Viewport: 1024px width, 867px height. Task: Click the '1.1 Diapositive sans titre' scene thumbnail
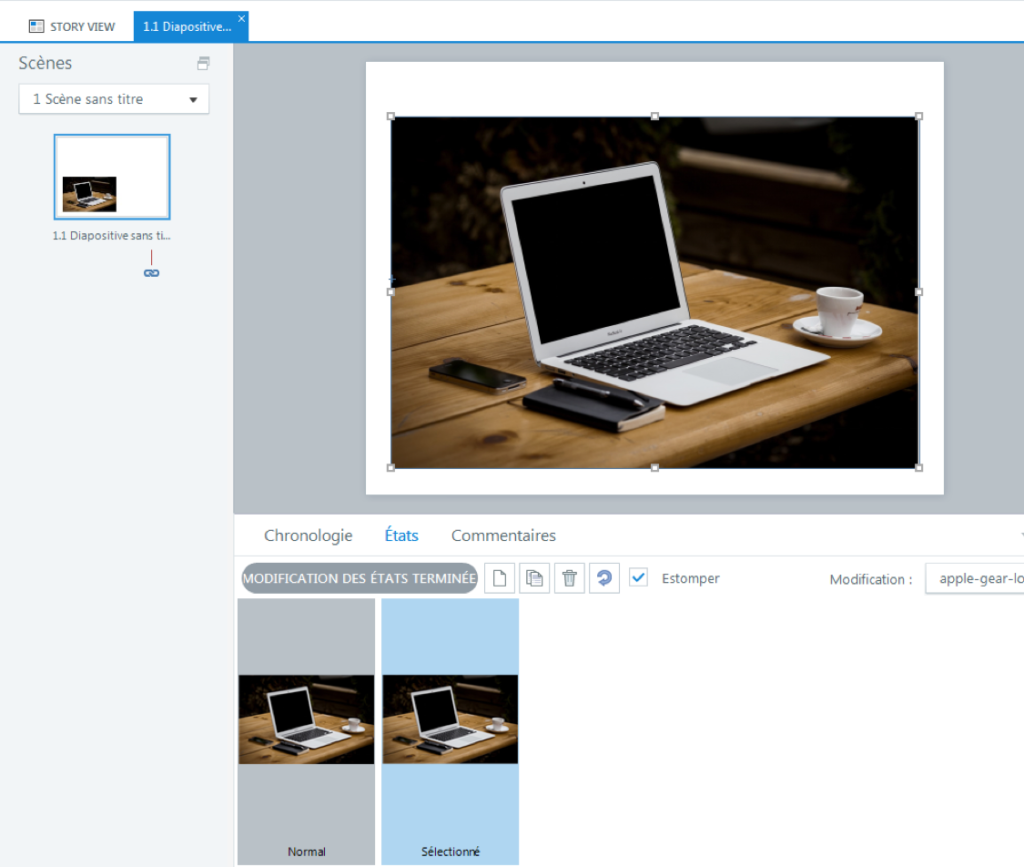111,177
